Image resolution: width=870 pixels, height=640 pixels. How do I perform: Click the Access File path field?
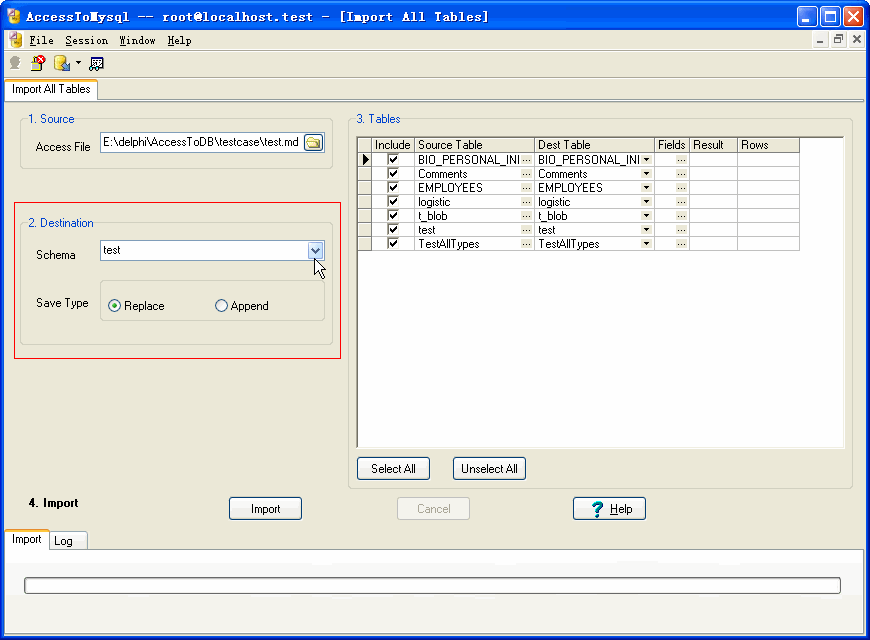click(202, 143)
